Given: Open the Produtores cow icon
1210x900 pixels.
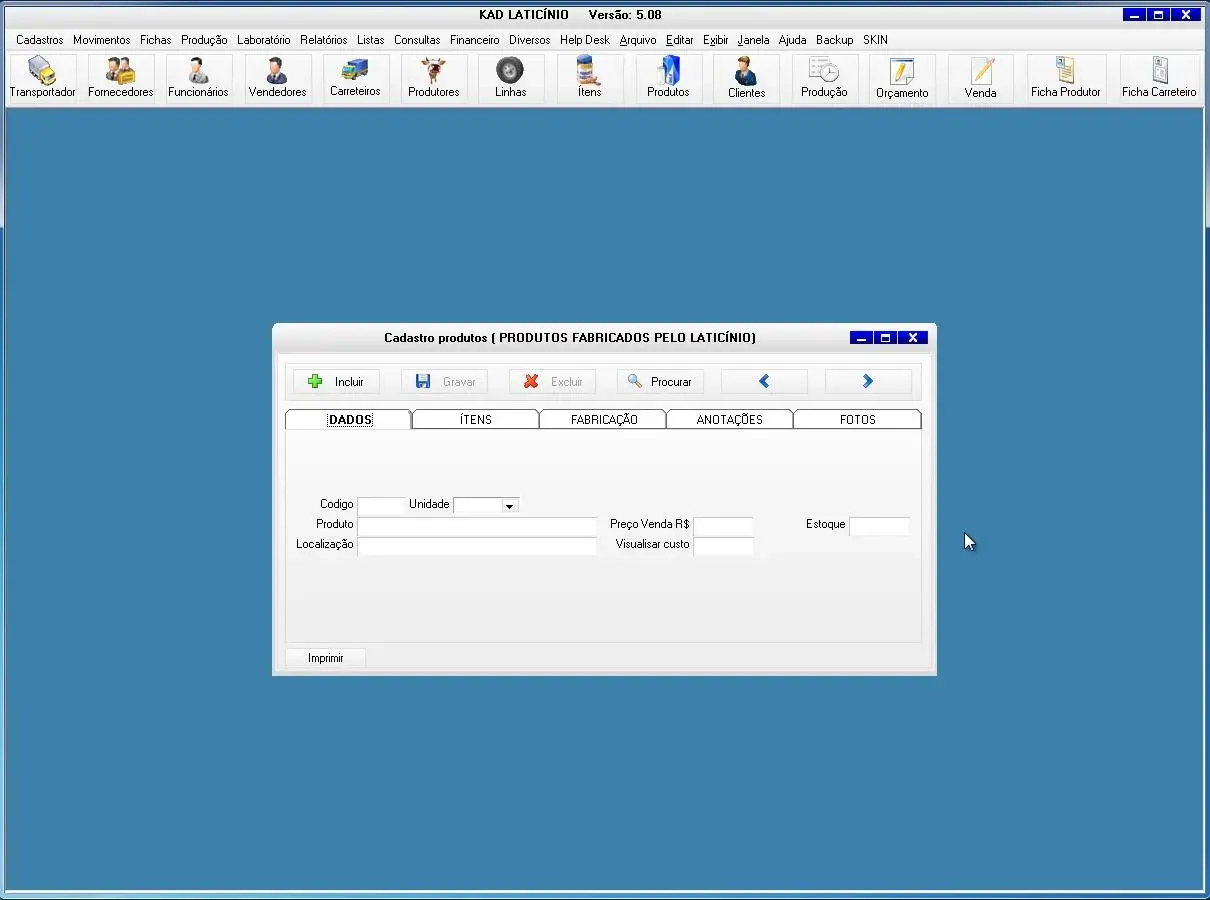Looking at the screenshot, I should [x=433, y=78].
